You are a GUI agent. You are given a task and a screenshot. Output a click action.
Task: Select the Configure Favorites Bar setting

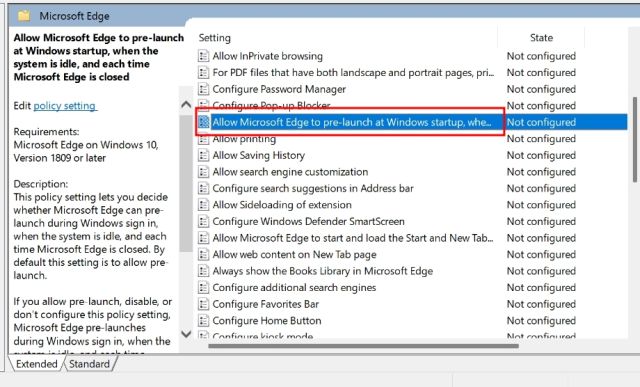coord(266,304)
